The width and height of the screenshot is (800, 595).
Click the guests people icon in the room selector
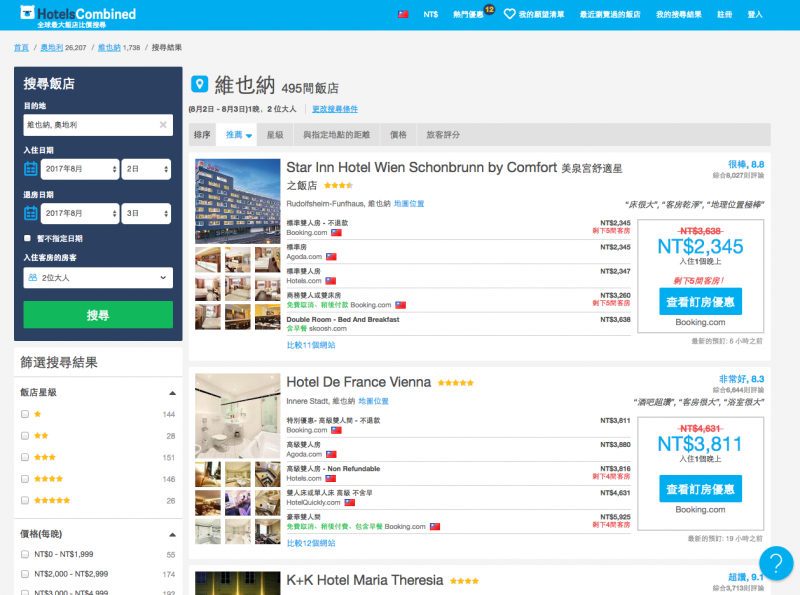coord(33,278)
